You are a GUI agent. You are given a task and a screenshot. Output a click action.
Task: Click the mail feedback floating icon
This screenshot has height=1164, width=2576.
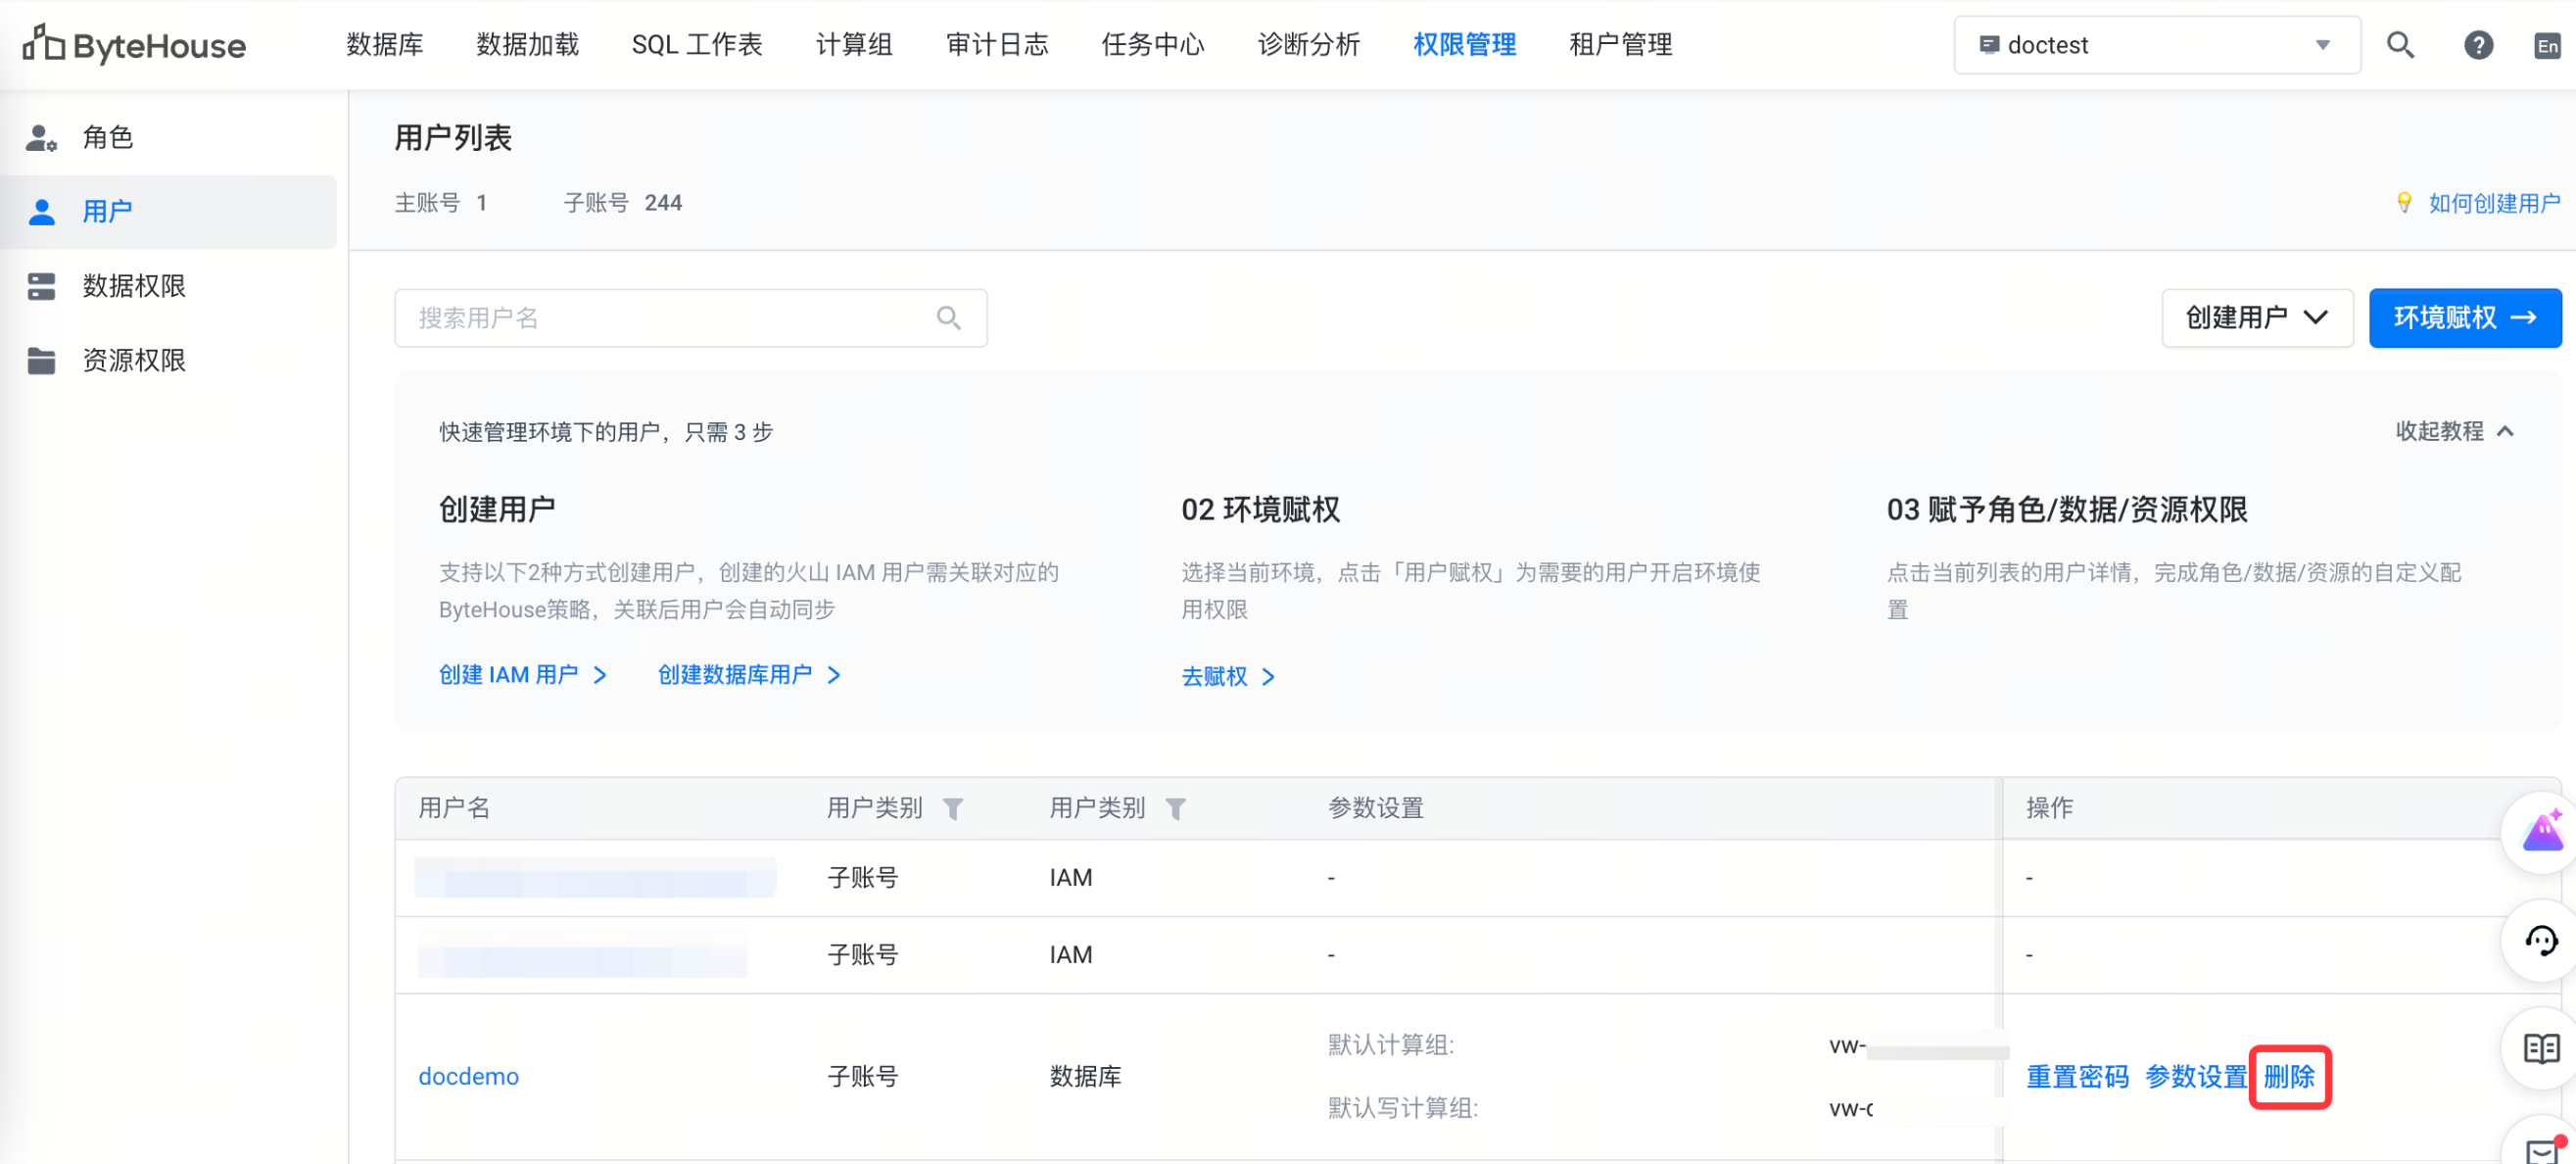click(2541, 1150)
